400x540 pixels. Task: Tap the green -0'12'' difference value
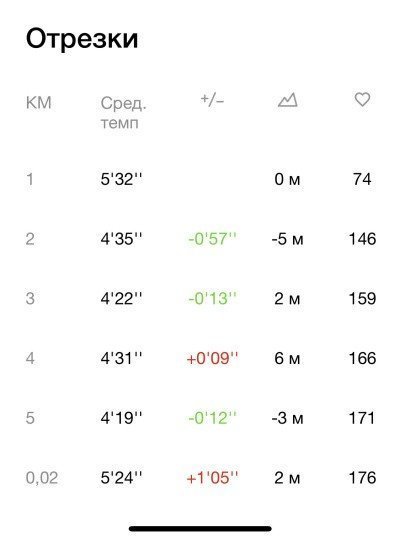pyautogui.click(x=212, y=418)
